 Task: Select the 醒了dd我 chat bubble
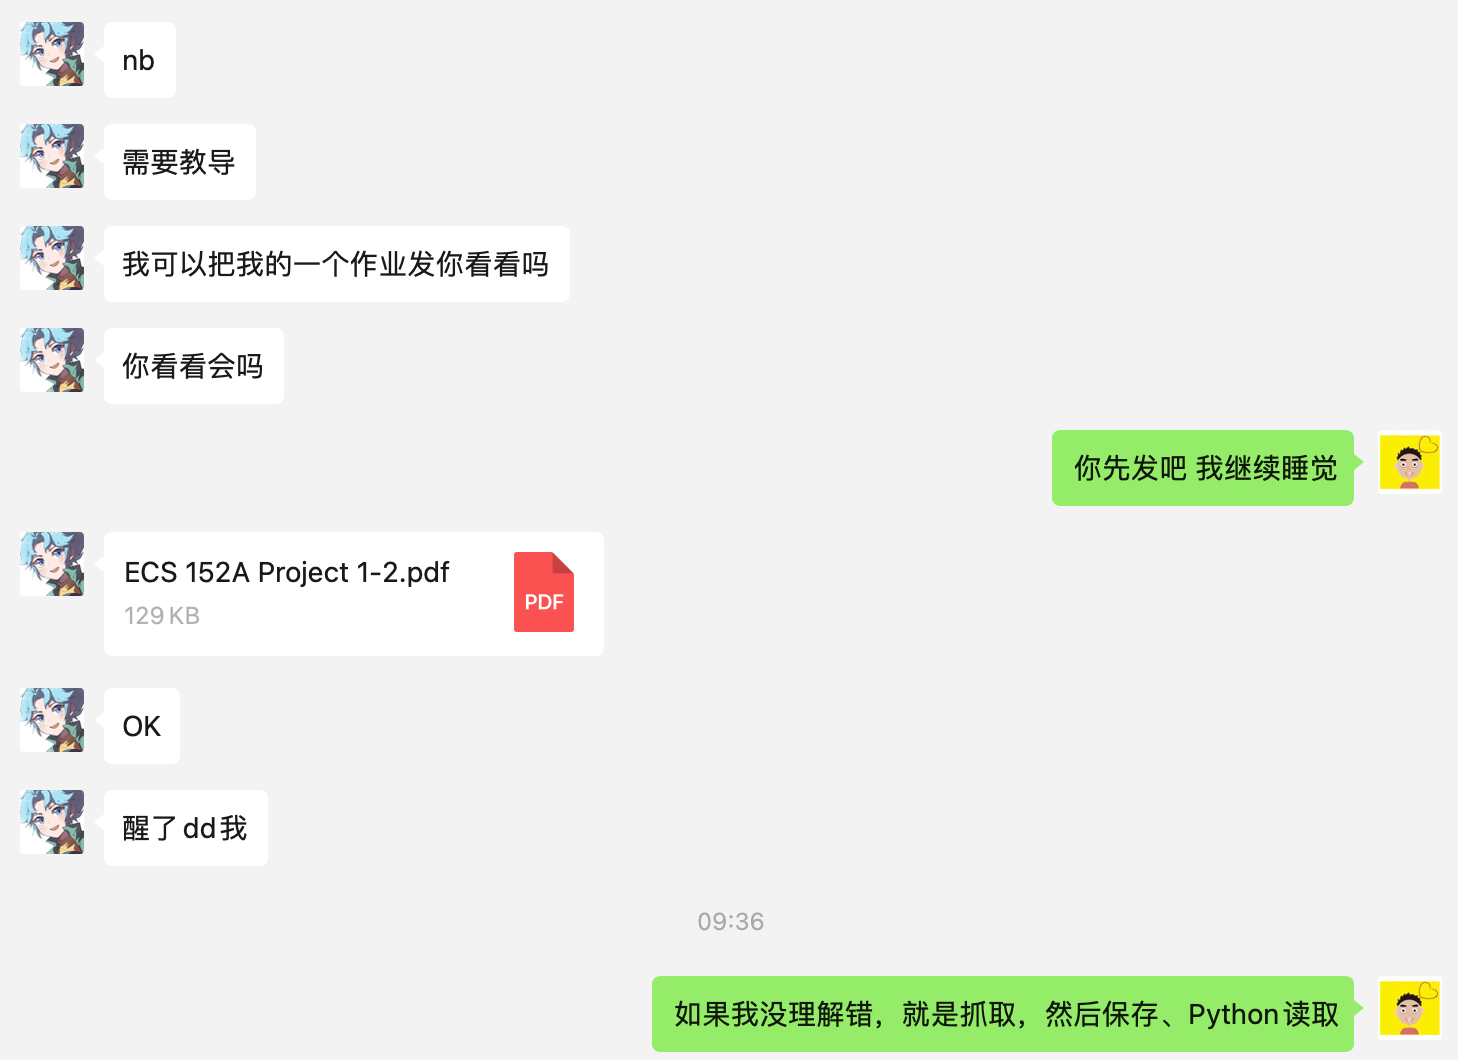186,828
